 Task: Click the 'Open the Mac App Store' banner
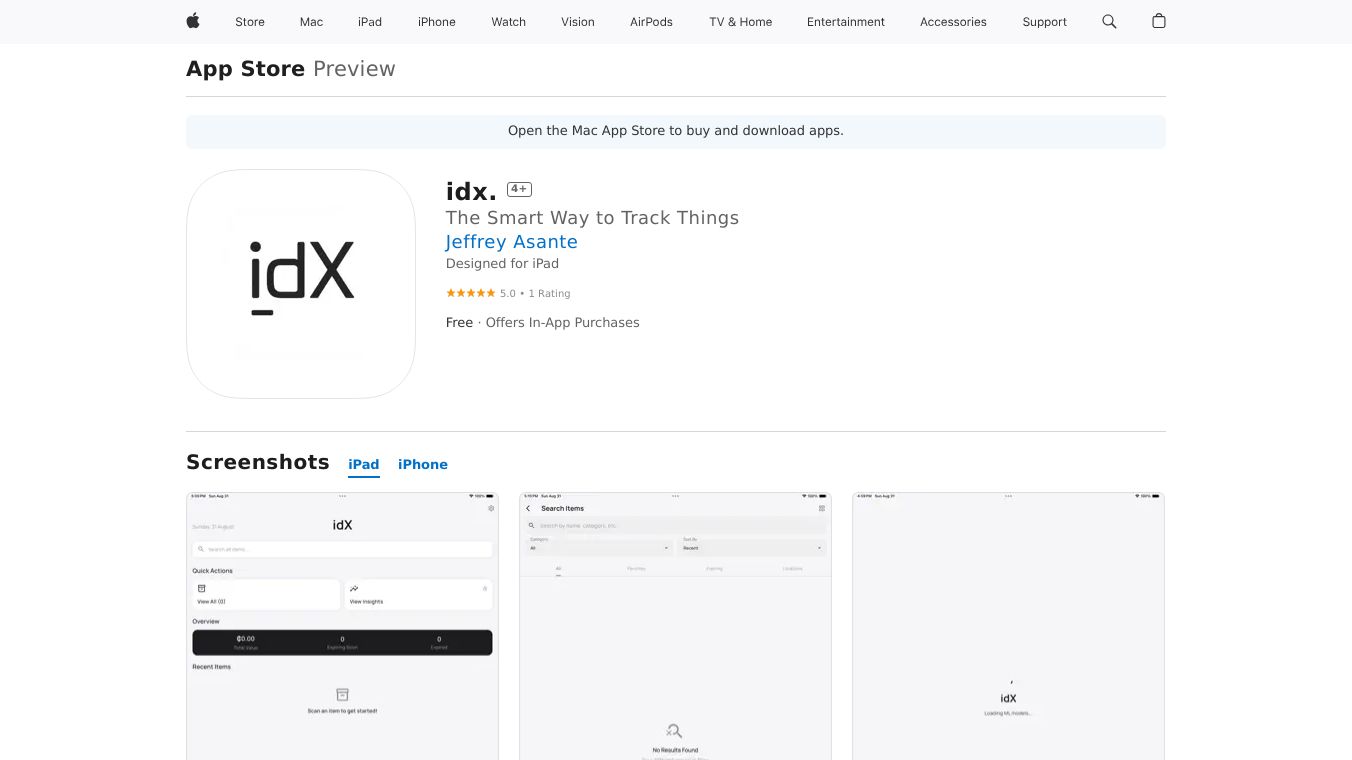point(676,131)
